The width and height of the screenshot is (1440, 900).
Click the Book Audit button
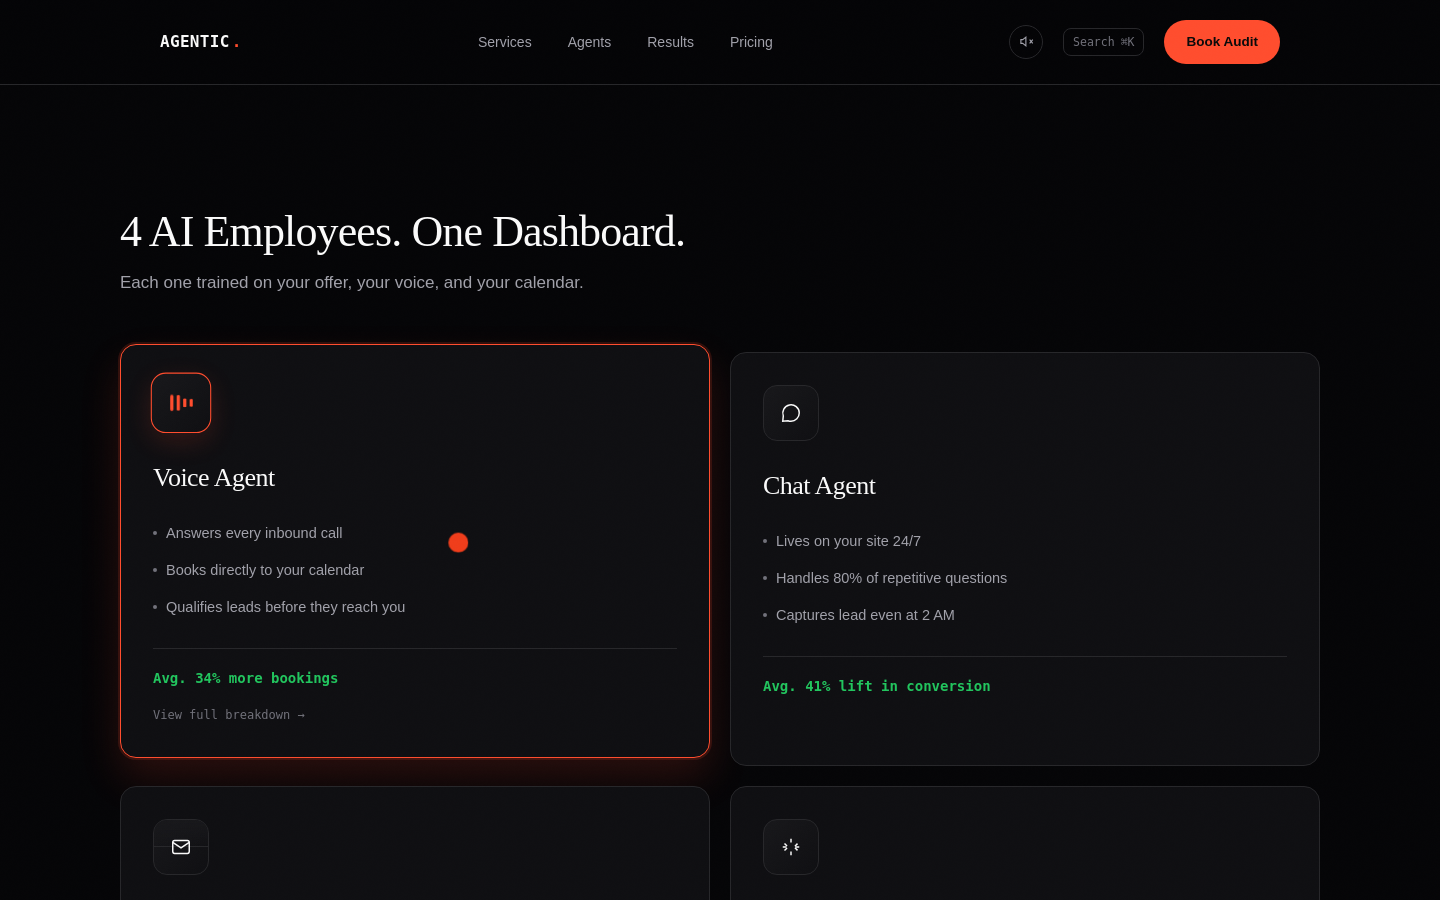1222,42
